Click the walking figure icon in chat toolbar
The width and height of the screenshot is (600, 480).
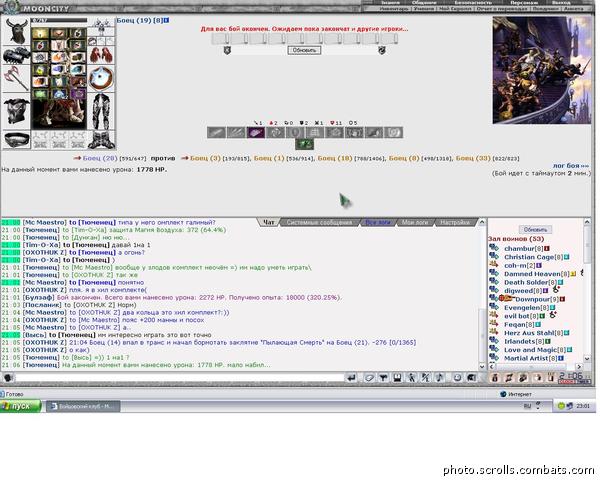(x=411, y=378)
